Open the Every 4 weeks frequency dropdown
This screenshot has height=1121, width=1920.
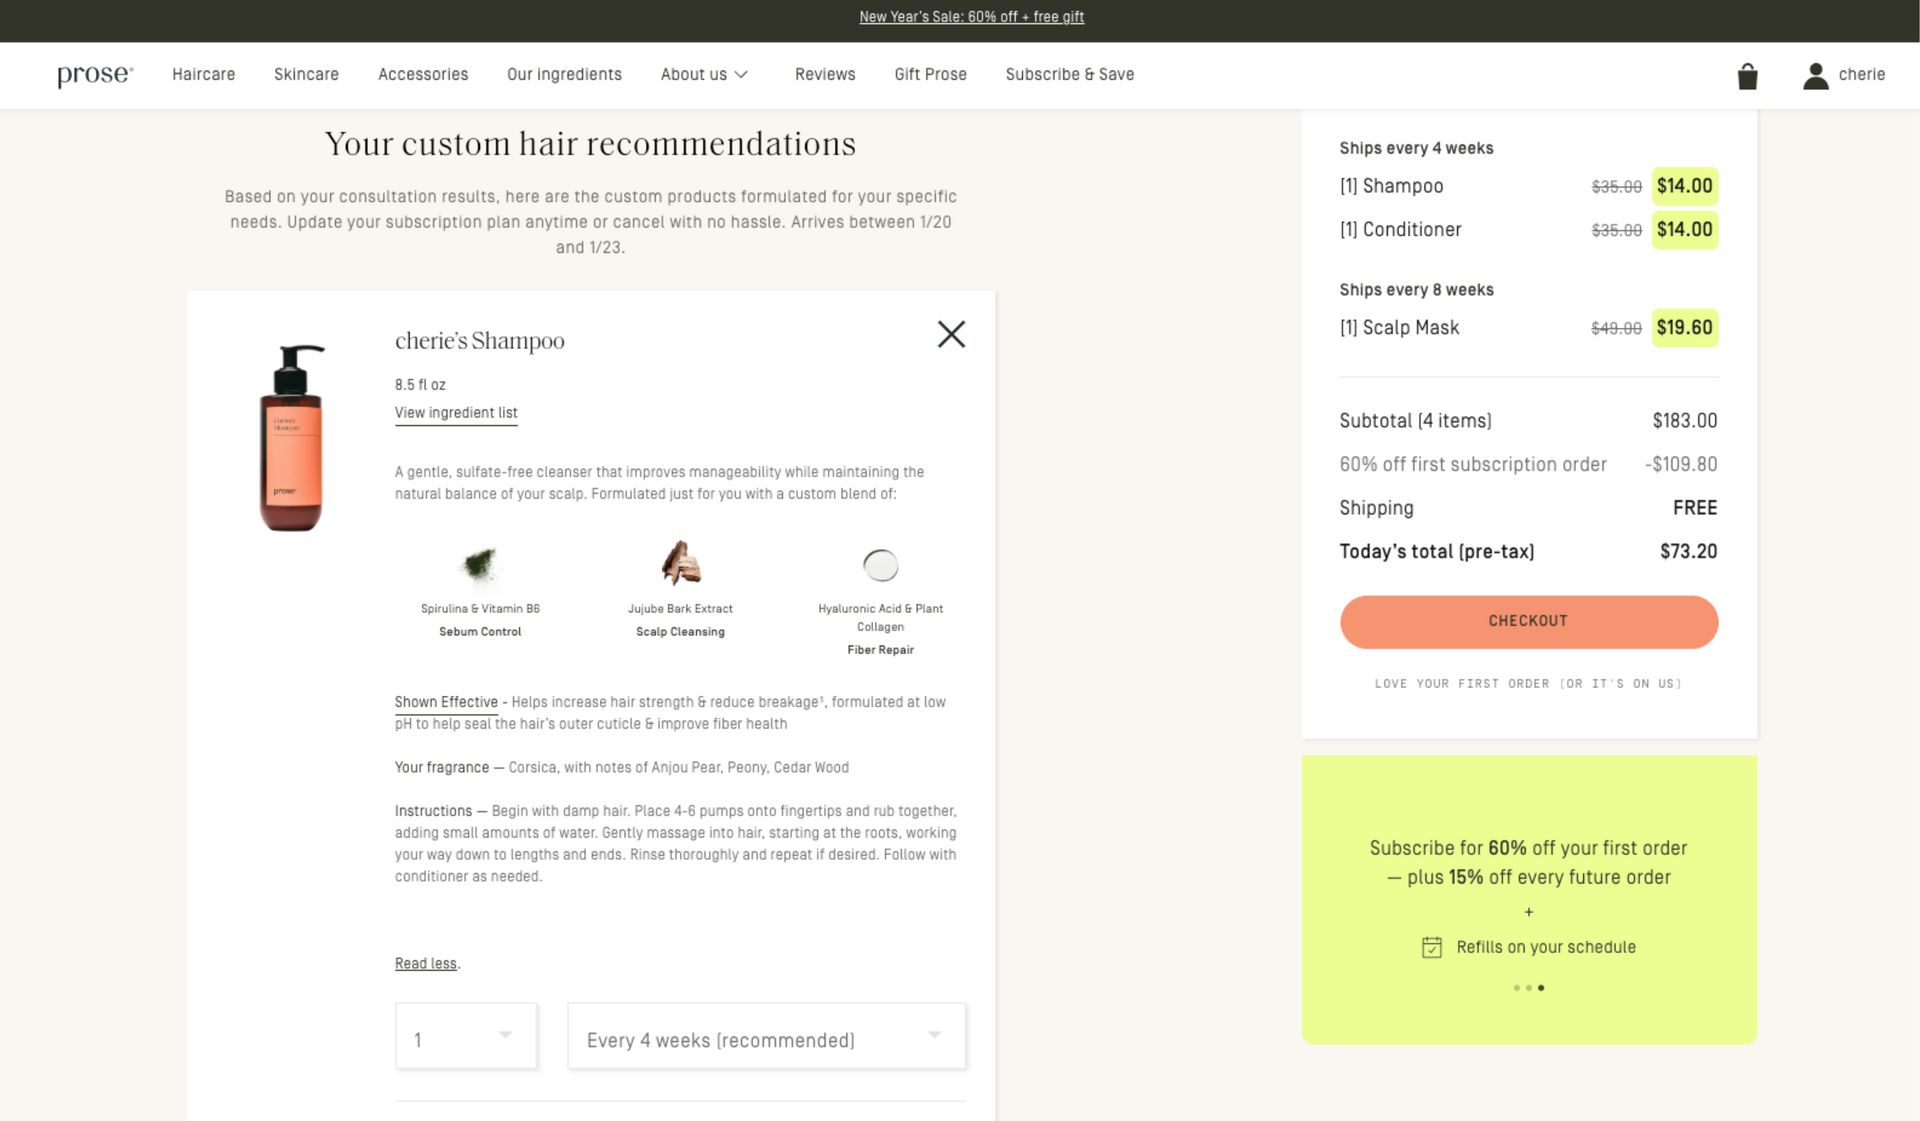766,1037
